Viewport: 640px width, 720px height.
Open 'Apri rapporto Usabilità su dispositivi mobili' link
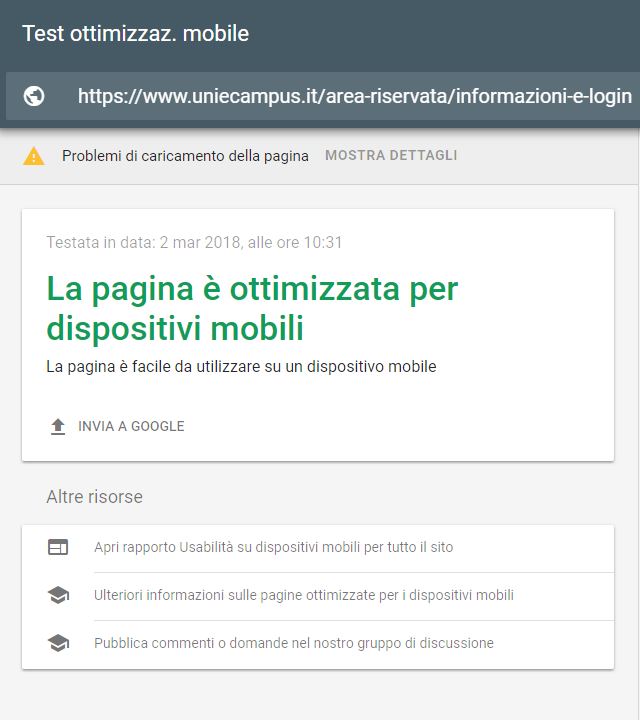273,548
